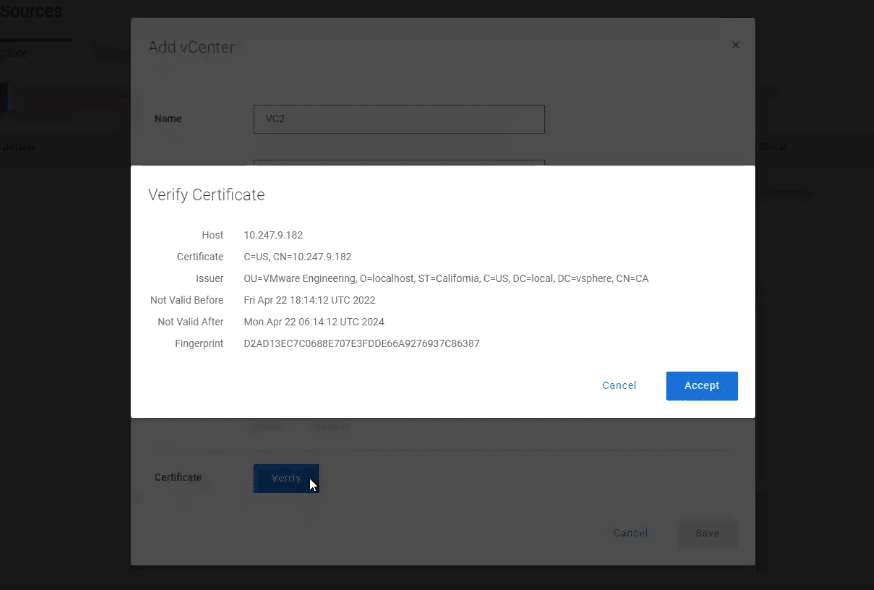Image resolution: width=874 pixels, height=590 pixels.
Task: Click Cancel in the Add vCenter dialog
Action: click(x=630, y=533)
